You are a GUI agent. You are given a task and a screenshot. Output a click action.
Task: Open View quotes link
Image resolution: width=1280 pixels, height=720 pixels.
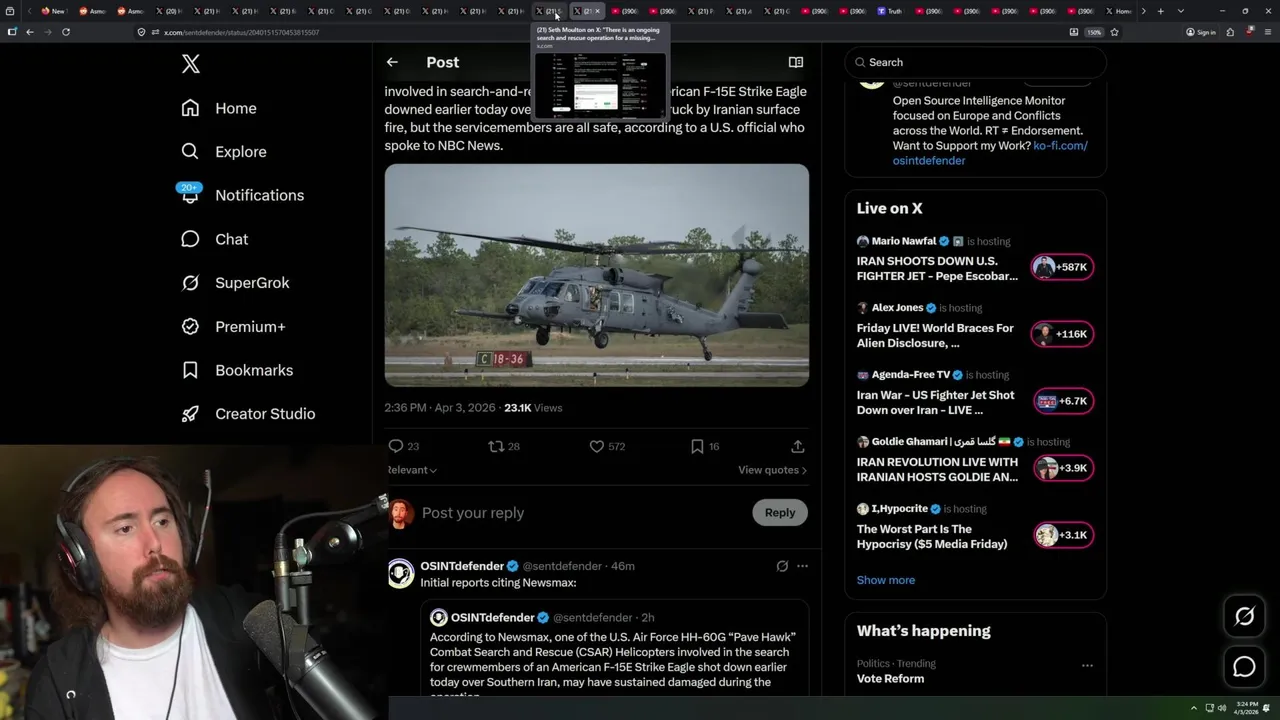click(x=772, y=470)
